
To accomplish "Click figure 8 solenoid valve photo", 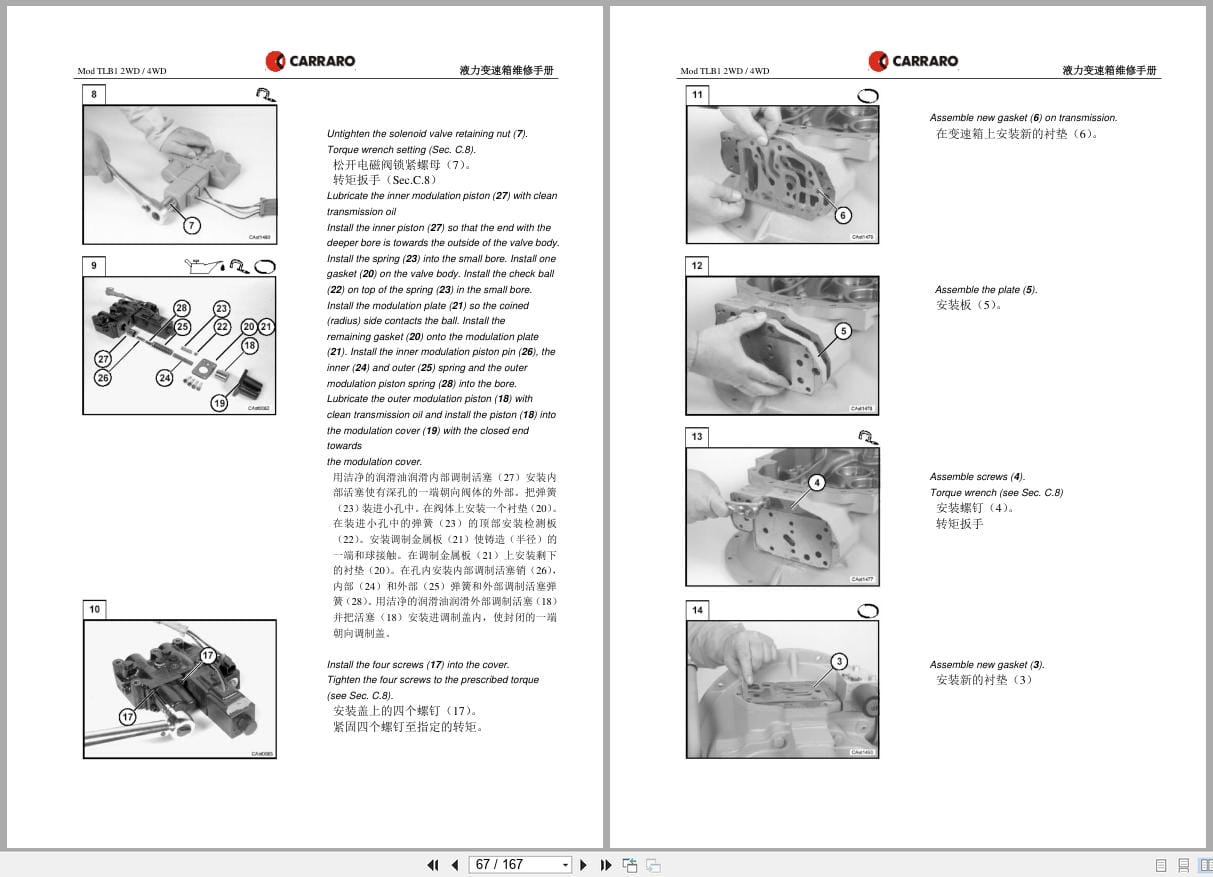I will click(x=179, y=175).
